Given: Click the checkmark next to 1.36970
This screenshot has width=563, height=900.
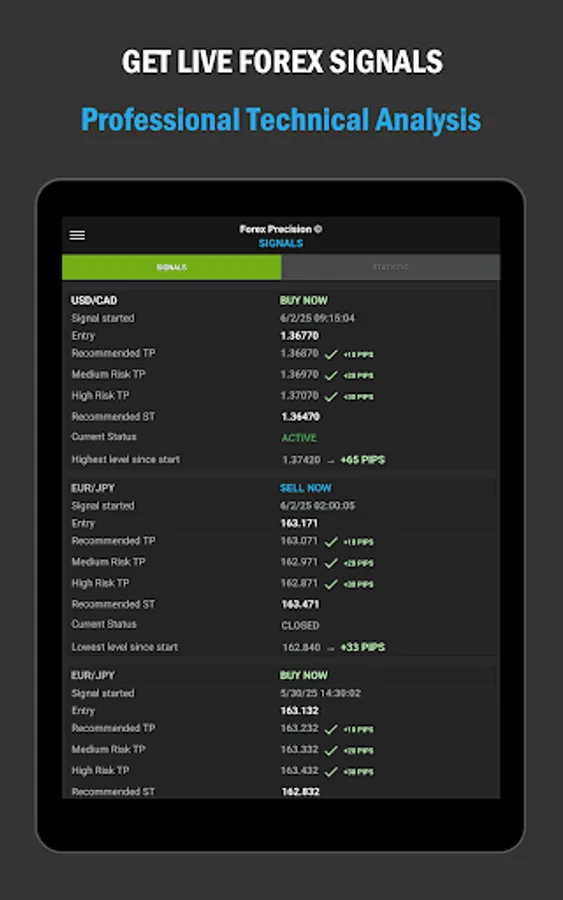Looking at the screenshot, I should (331, 376).
